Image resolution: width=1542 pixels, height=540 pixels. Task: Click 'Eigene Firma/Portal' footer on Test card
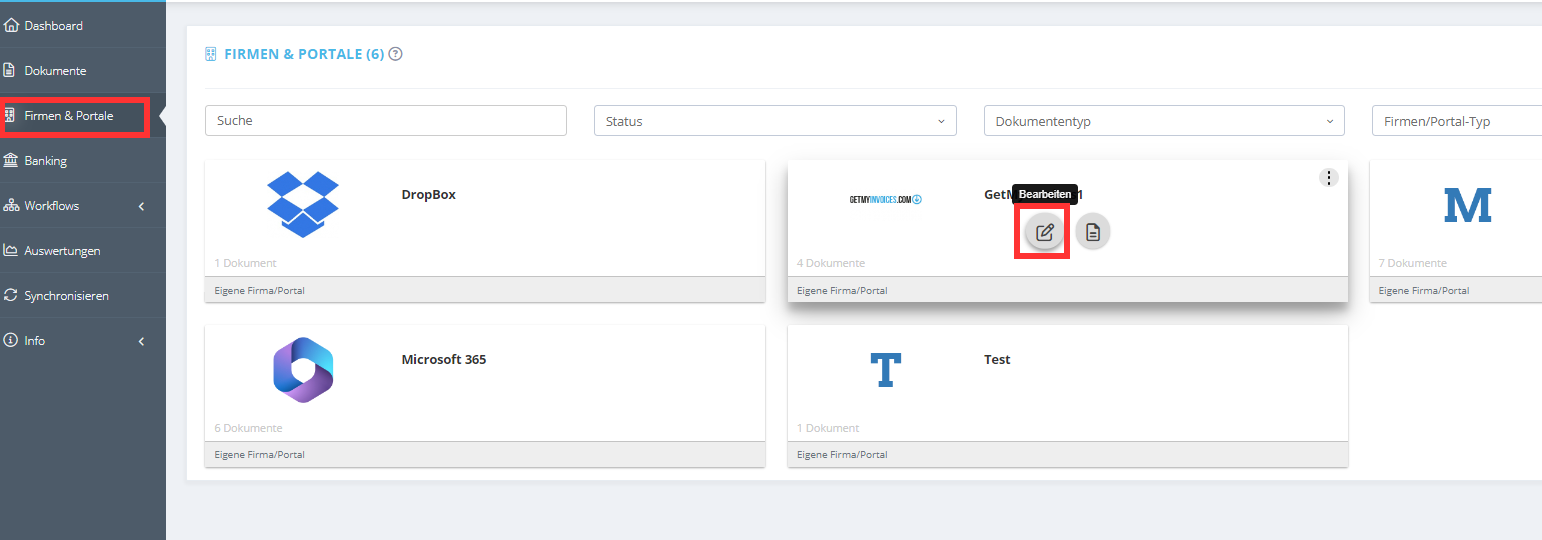[842, 455]
